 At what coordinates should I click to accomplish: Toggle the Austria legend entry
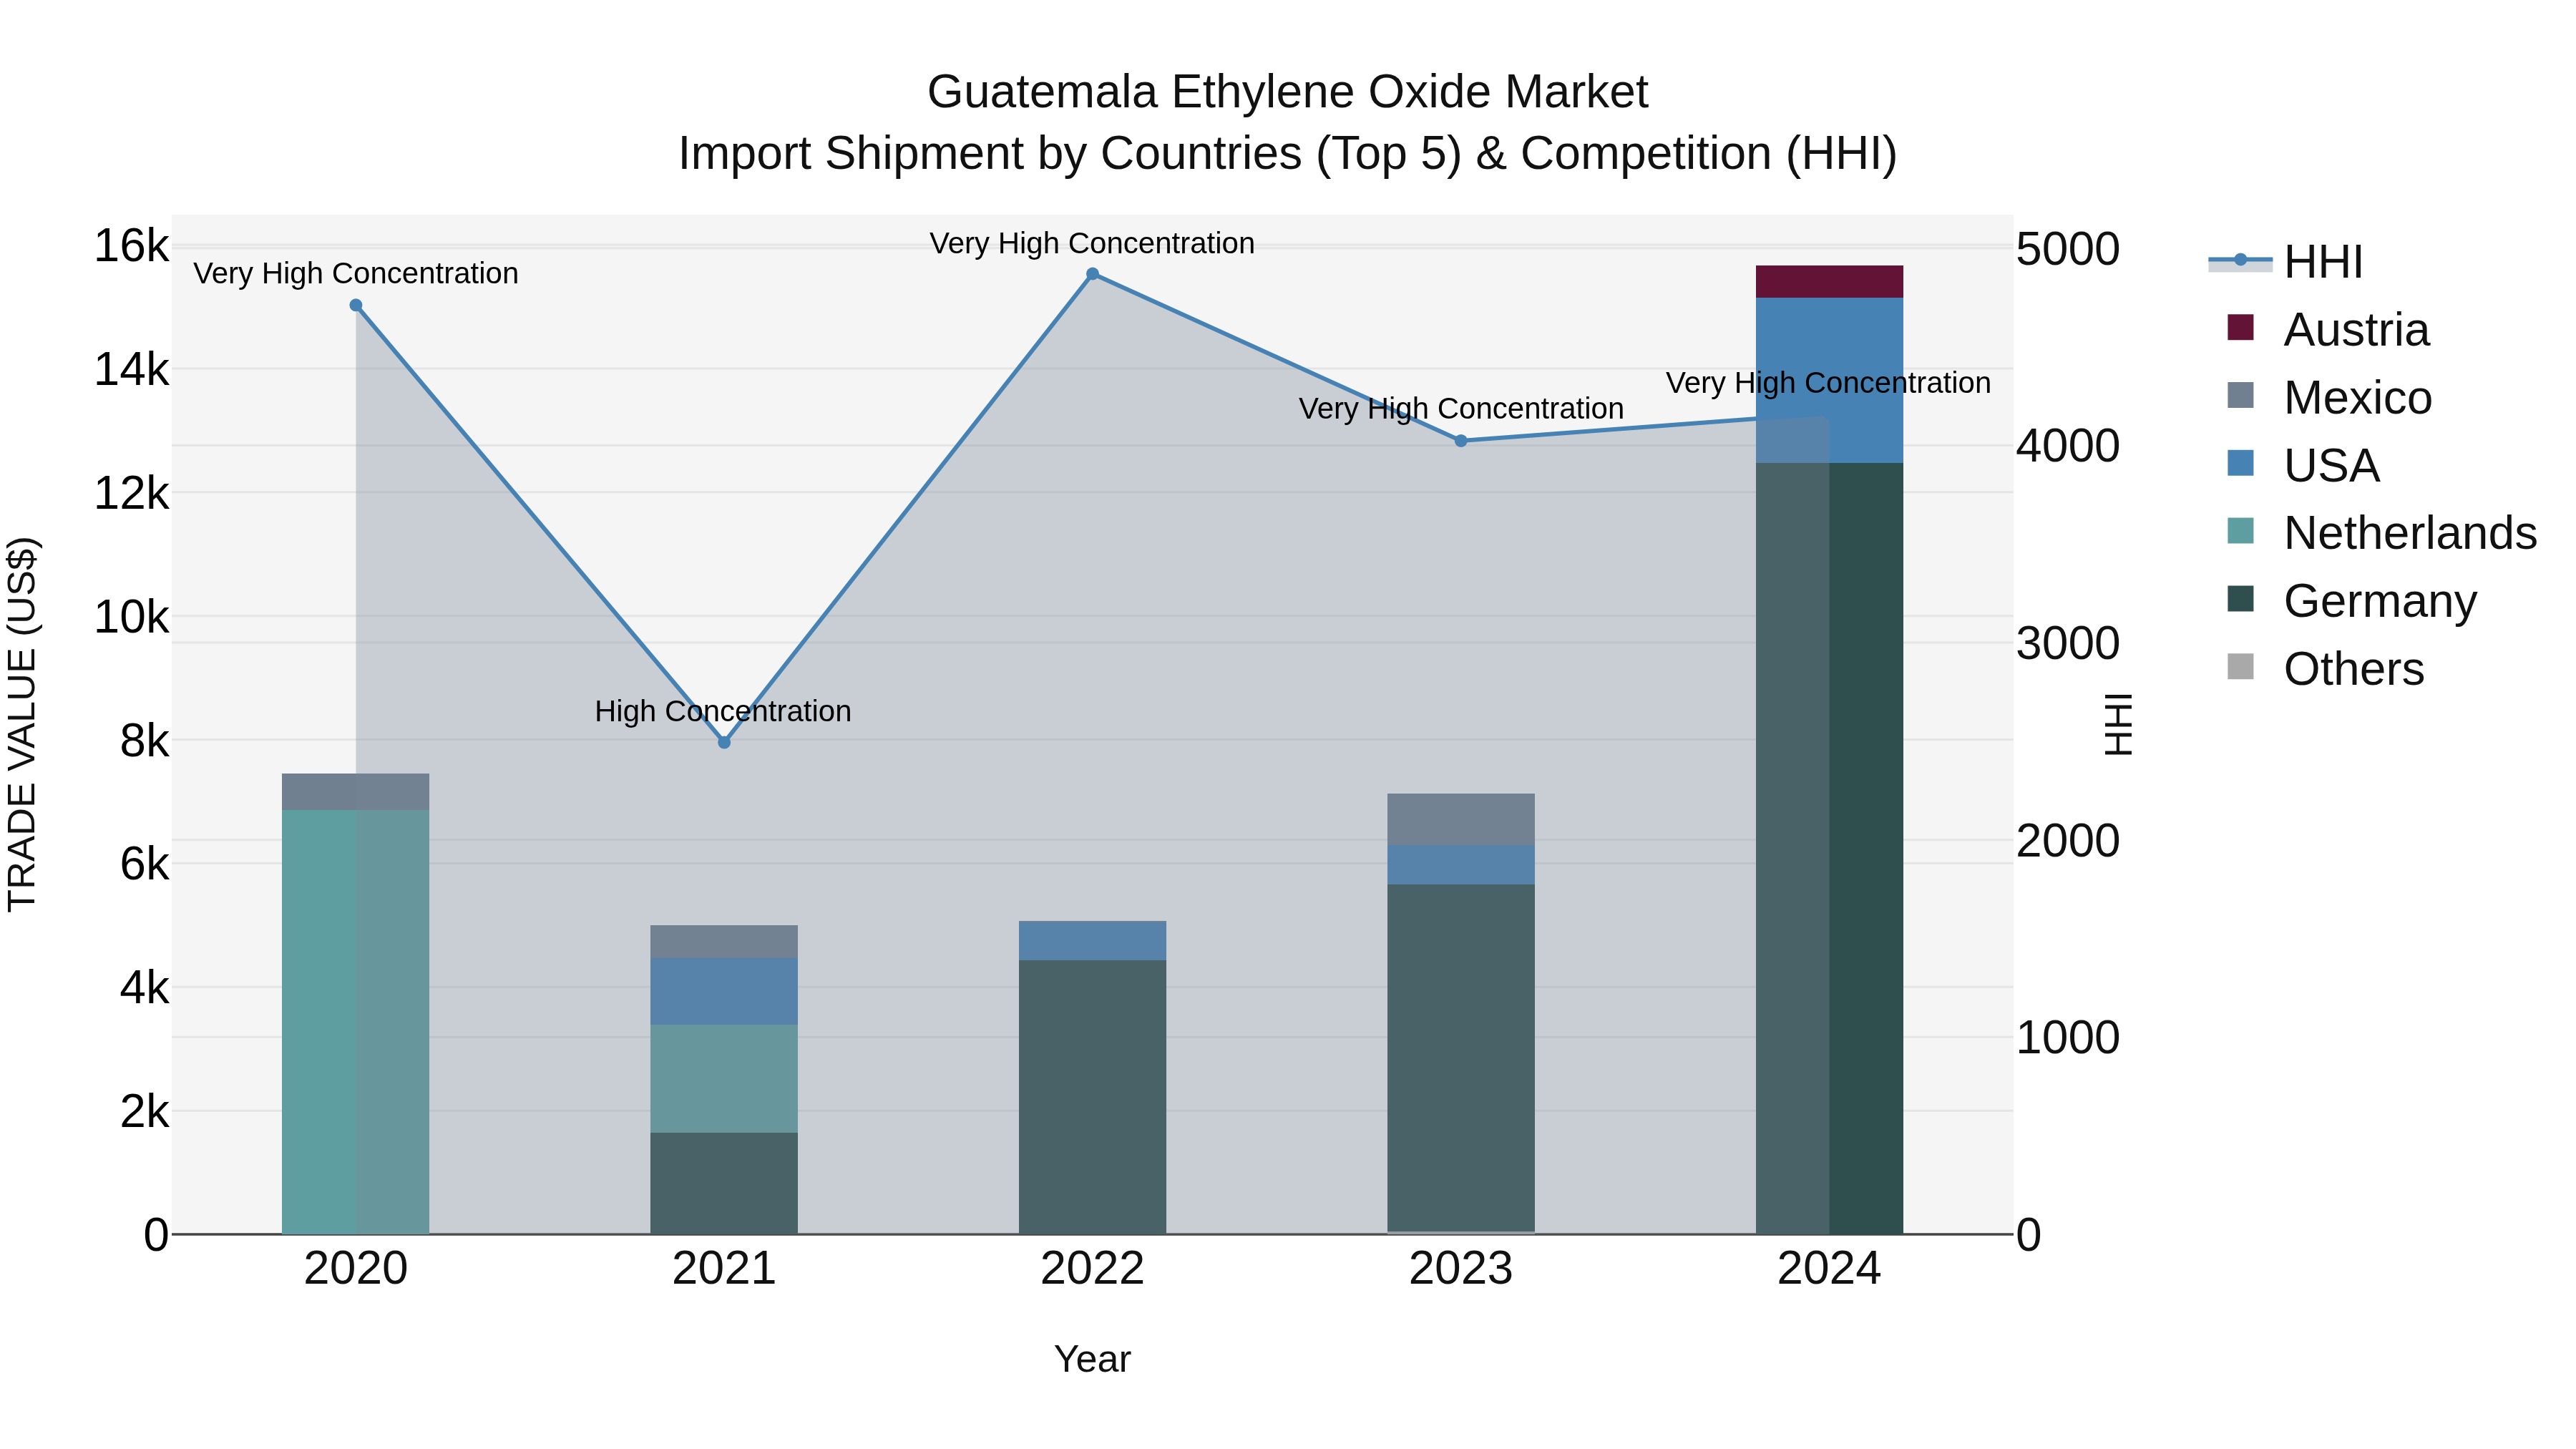tap(2328, 329)
